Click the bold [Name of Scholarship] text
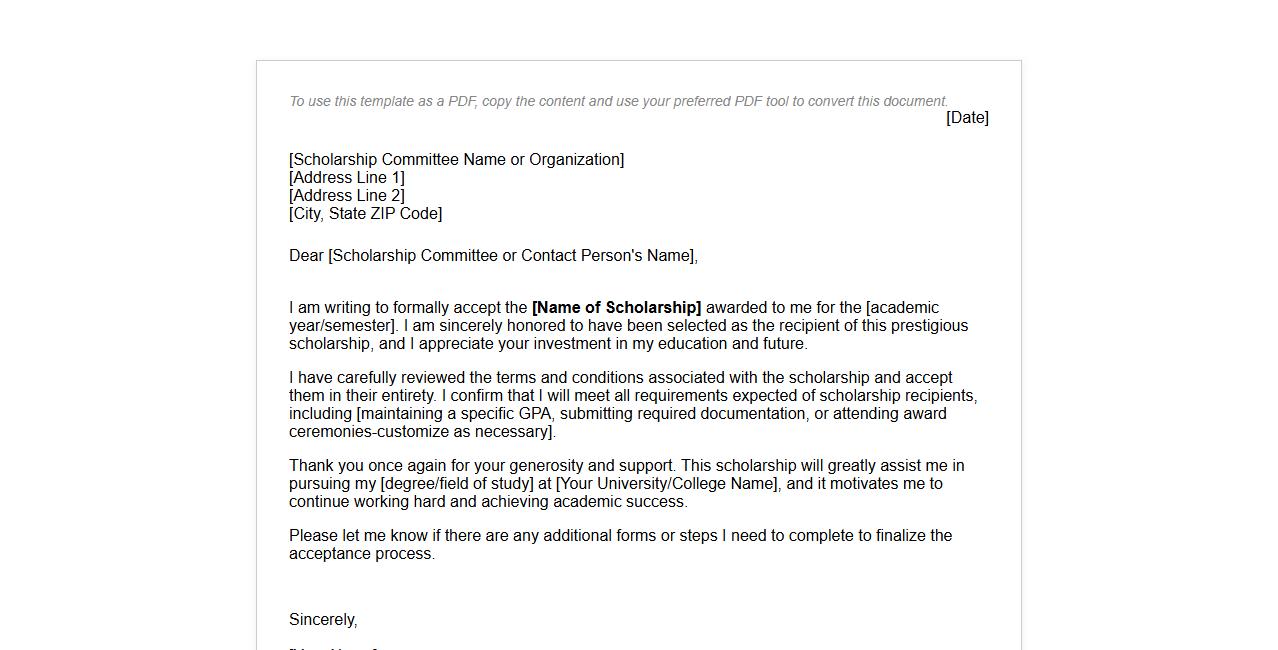 pos(616,308)
